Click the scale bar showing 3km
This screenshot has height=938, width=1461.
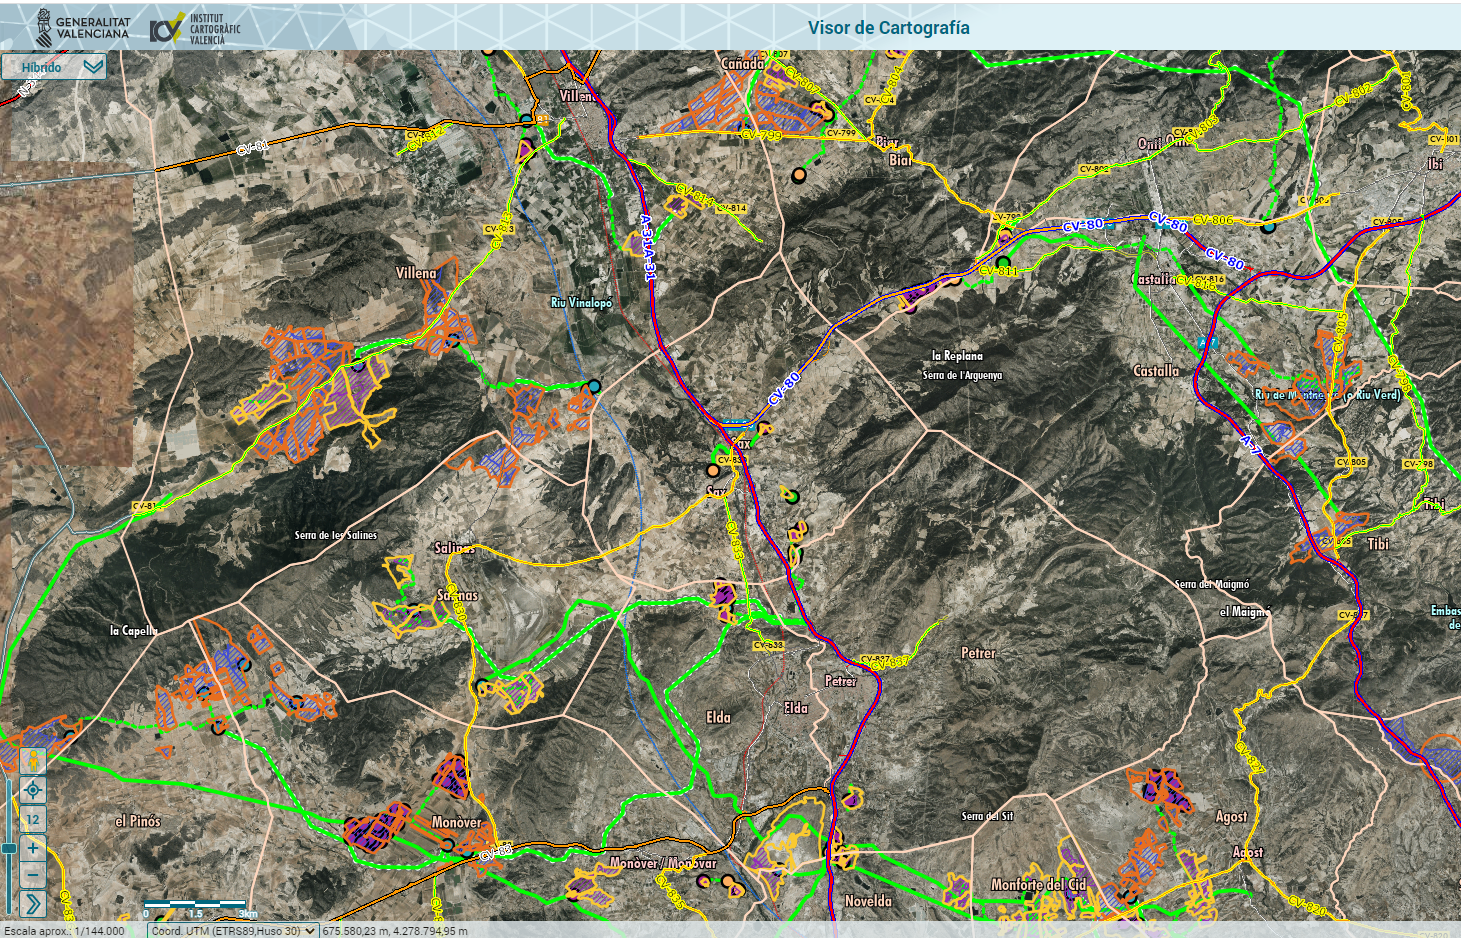200,908
